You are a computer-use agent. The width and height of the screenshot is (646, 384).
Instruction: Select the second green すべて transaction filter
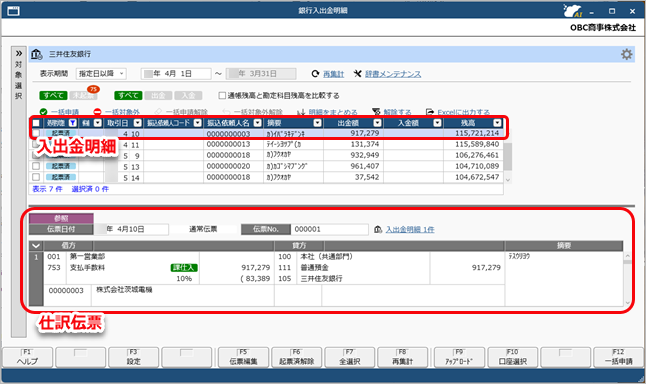(128, 96)
